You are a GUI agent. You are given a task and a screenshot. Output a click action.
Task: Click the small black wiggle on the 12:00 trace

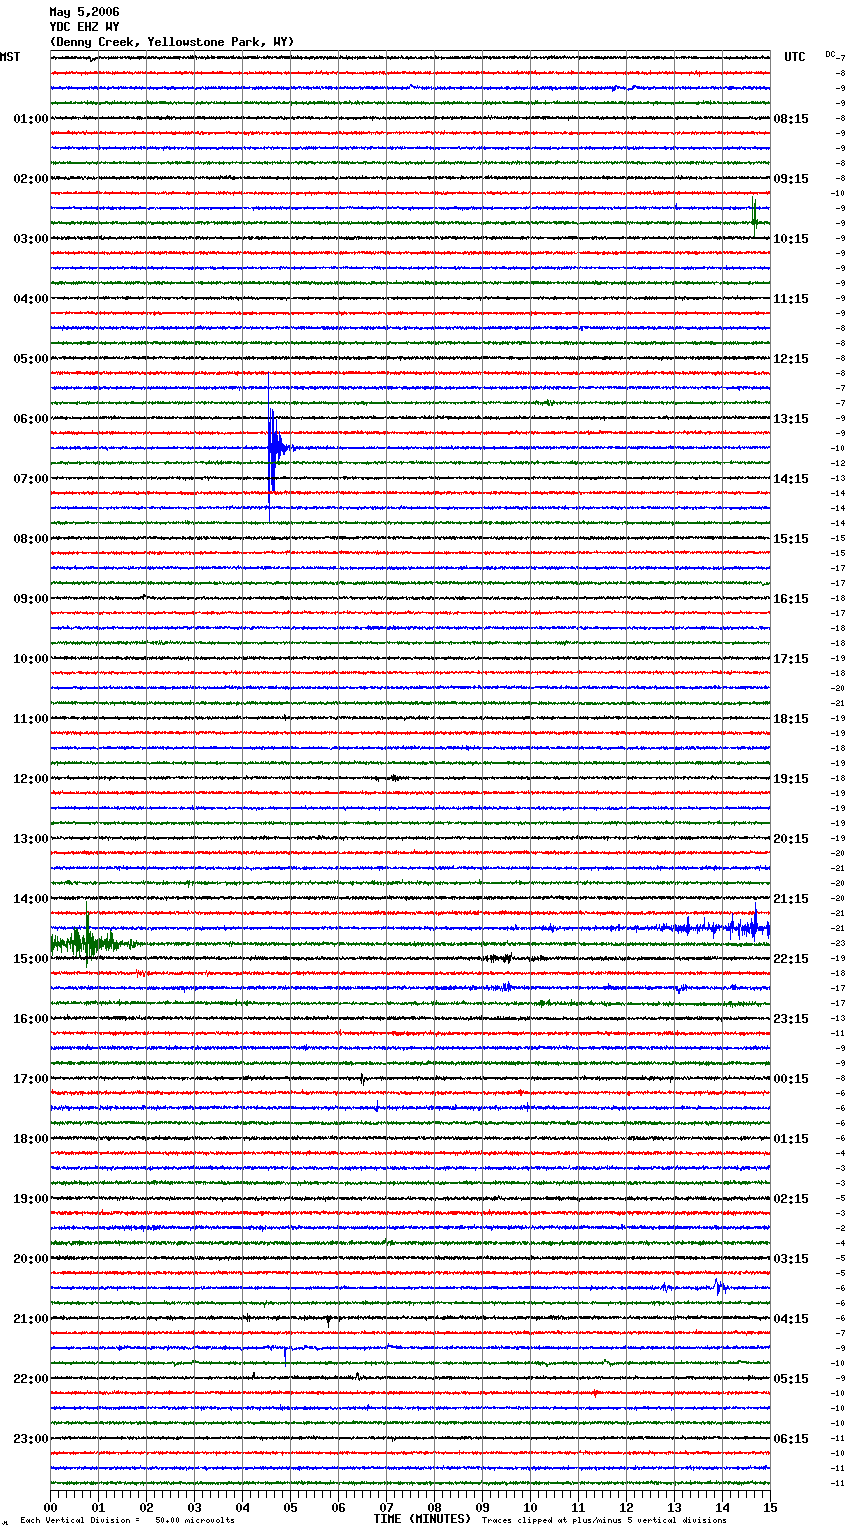pos(394,777)
